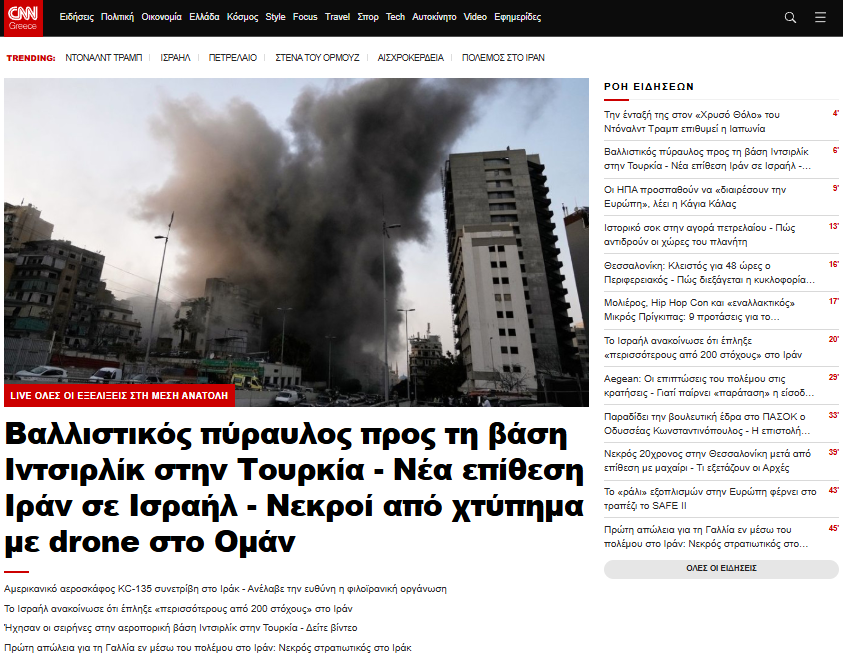Open the KC-135 aircraft crash sub-headline
The image size is (843, 661).
point(225,589)
